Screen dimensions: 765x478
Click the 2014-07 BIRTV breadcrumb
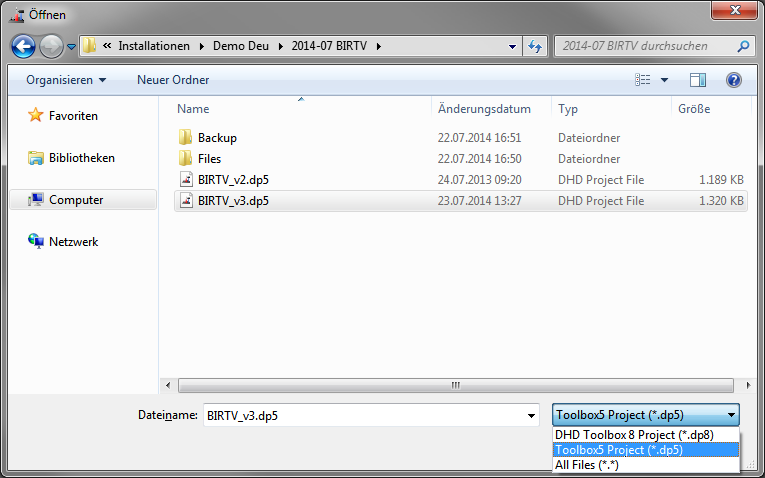[x=329, y=46]
